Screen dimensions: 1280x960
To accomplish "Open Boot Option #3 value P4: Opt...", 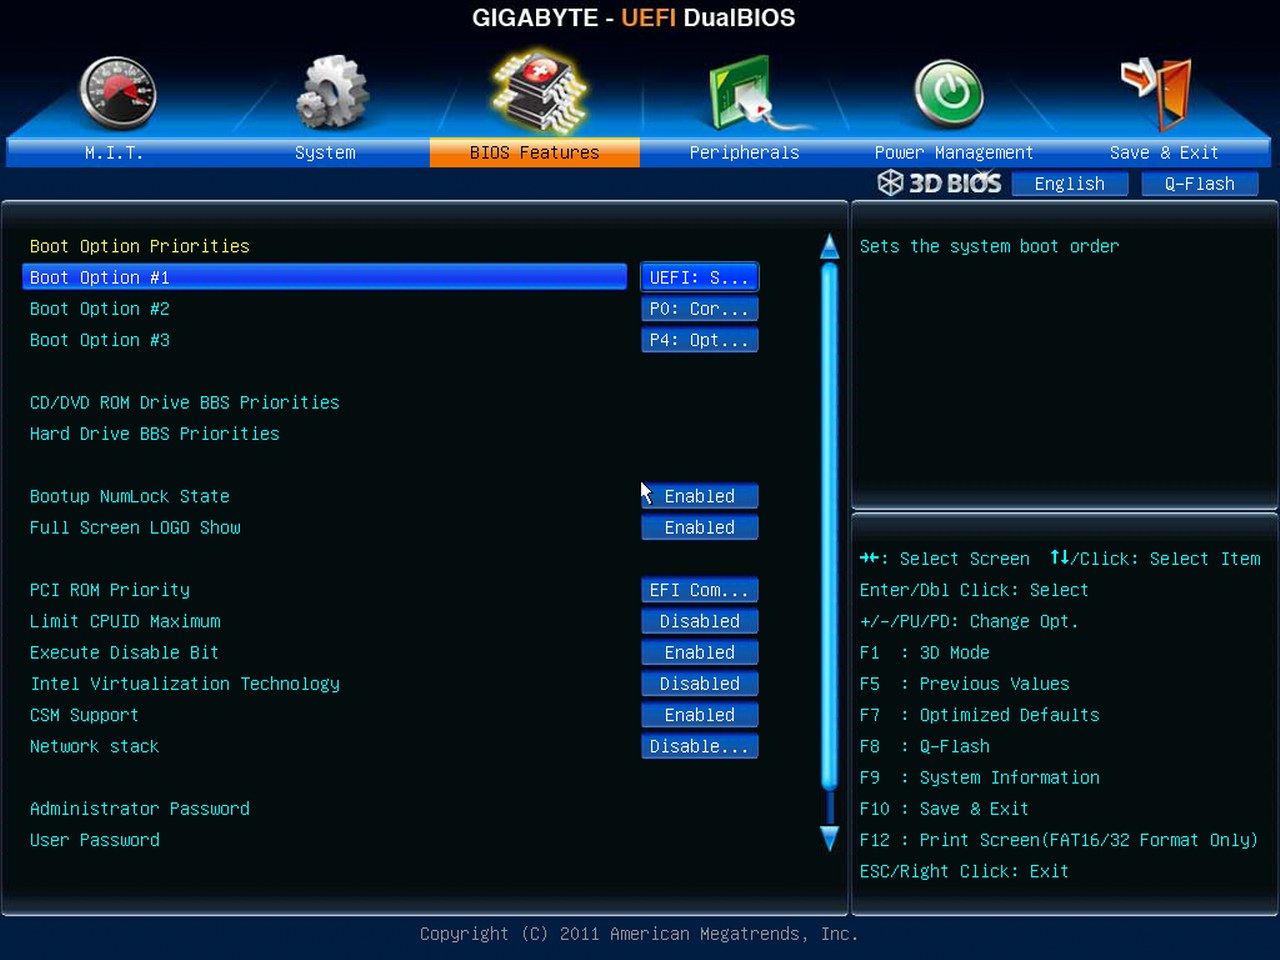I will tap(700, 340).
